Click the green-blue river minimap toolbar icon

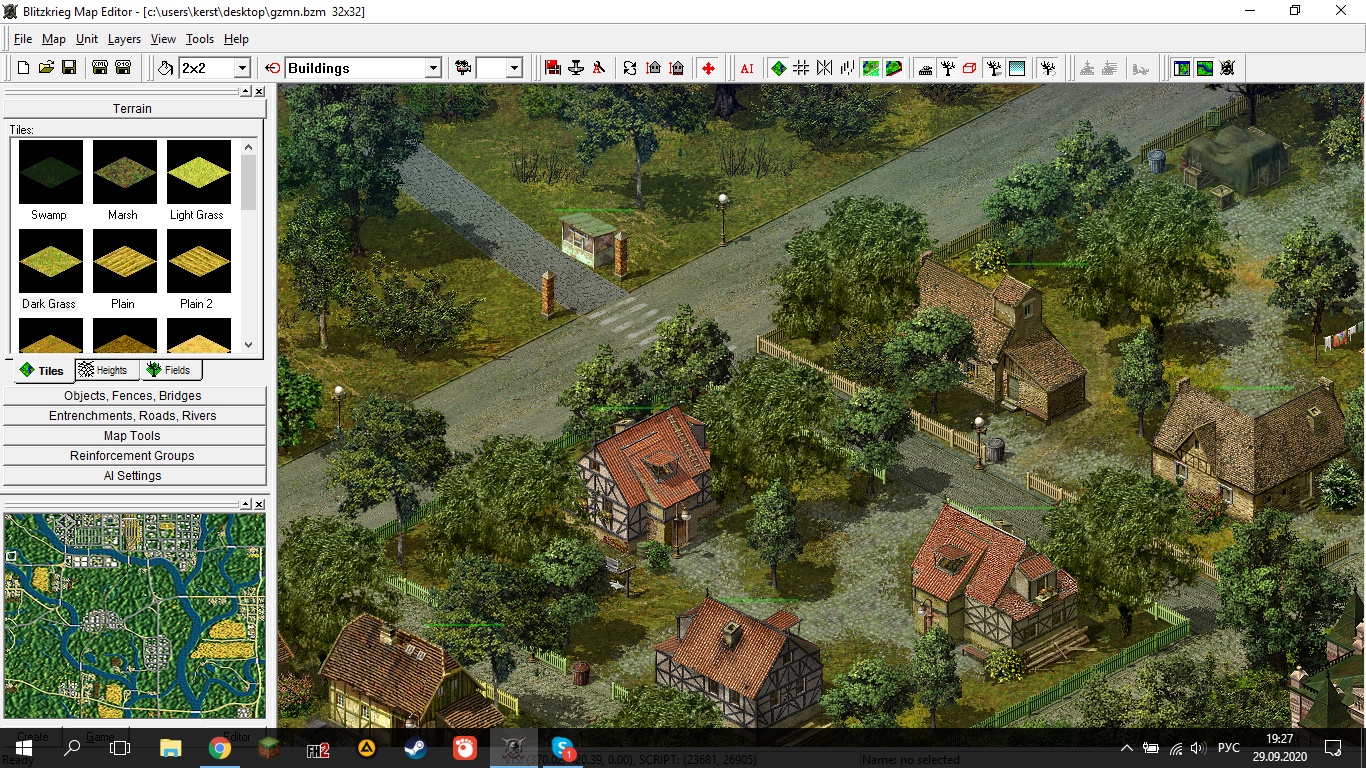pyautogui.click(x=1205, y=68)
